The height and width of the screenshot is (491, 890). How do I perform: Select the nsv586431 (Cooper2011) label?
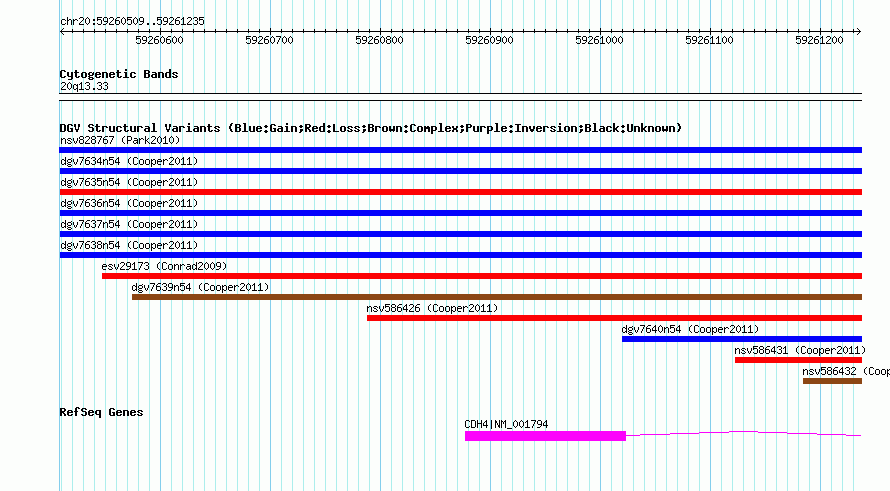coord(800,350)
